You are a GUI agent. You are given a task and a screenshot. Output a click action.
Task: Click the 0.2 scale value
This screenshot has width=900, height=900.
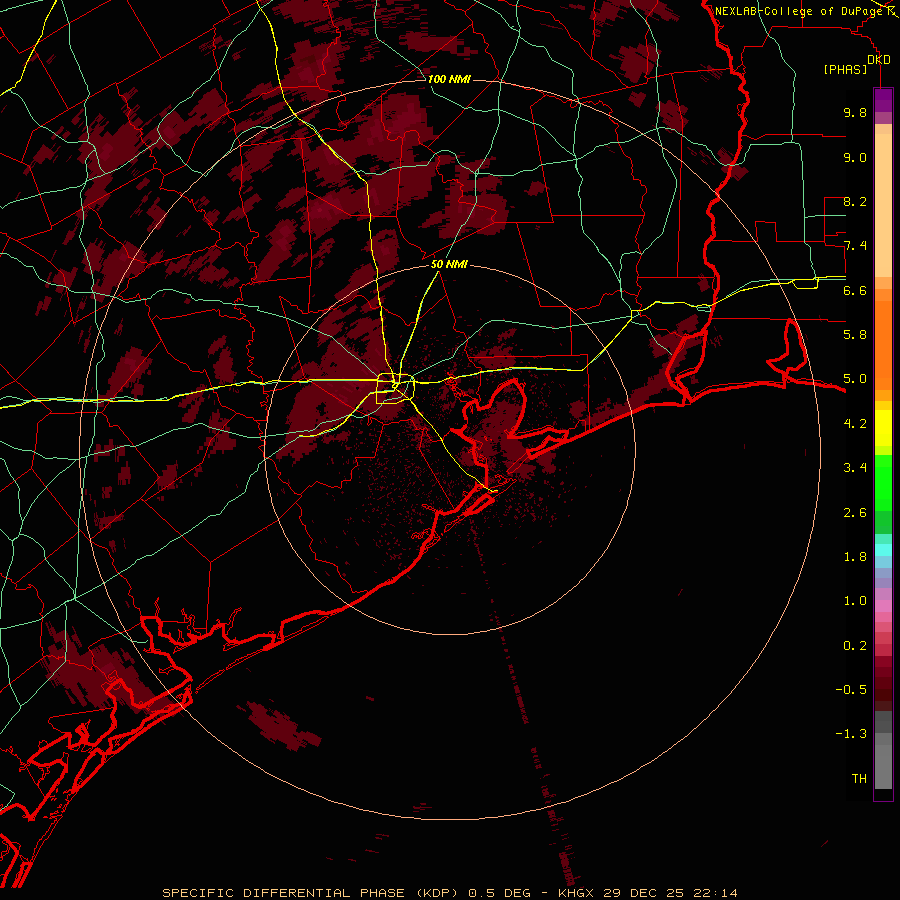[855, 645]
